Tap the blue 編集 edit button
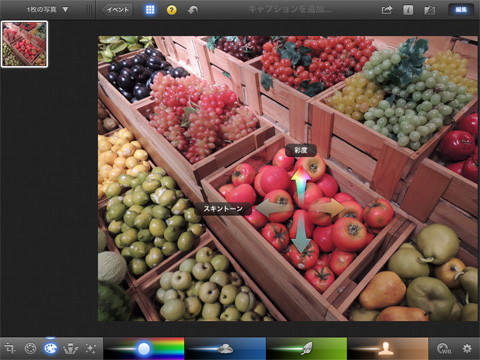Viewport: 480px width, 360px height. pyautogui.click(x=461, y=10)
